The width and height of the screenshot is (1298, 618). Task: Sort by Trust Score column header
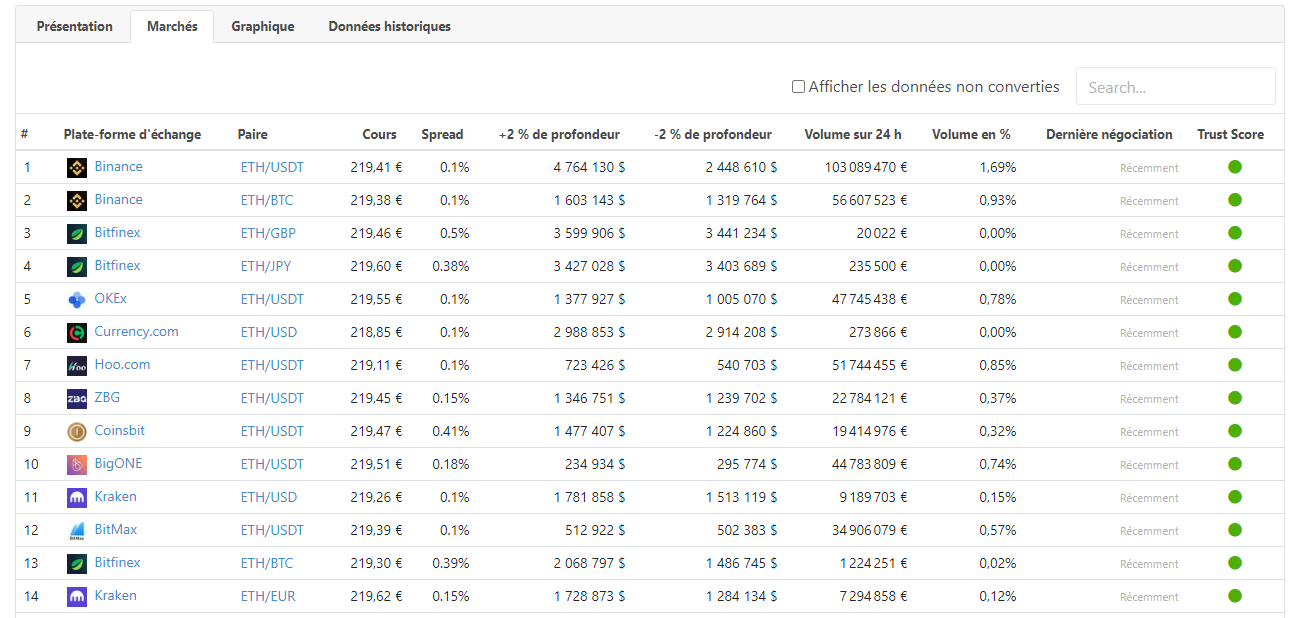(1230, 135)
